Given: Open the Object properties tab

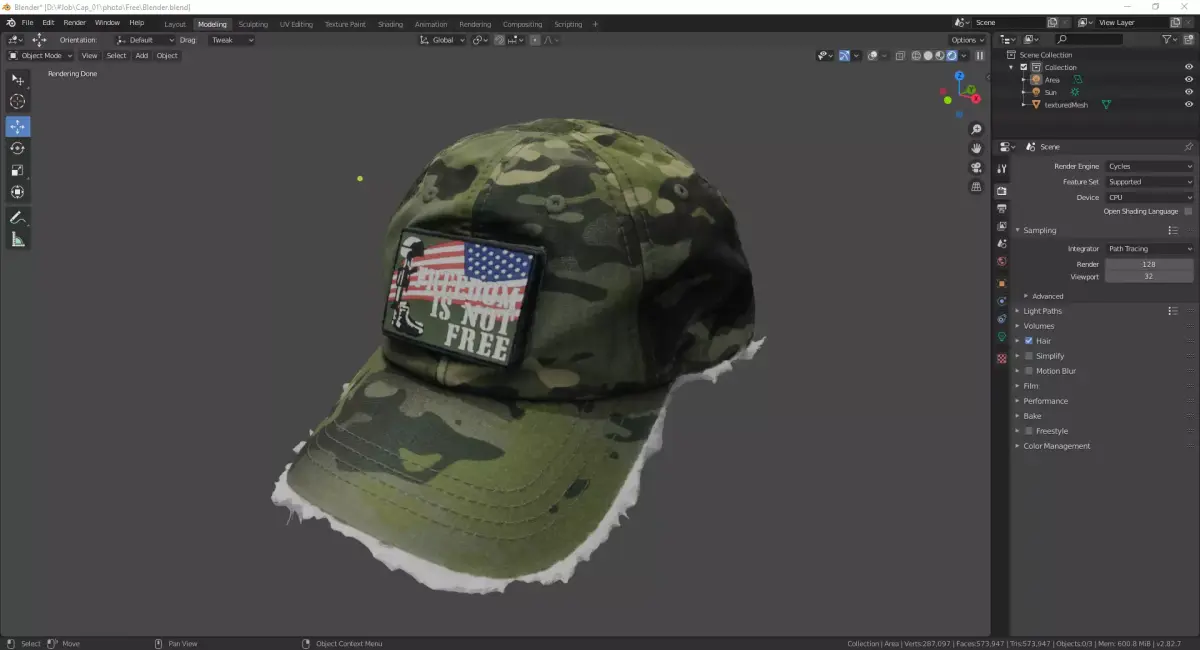Looking at the screenshot, I should tap(1001, 284).
